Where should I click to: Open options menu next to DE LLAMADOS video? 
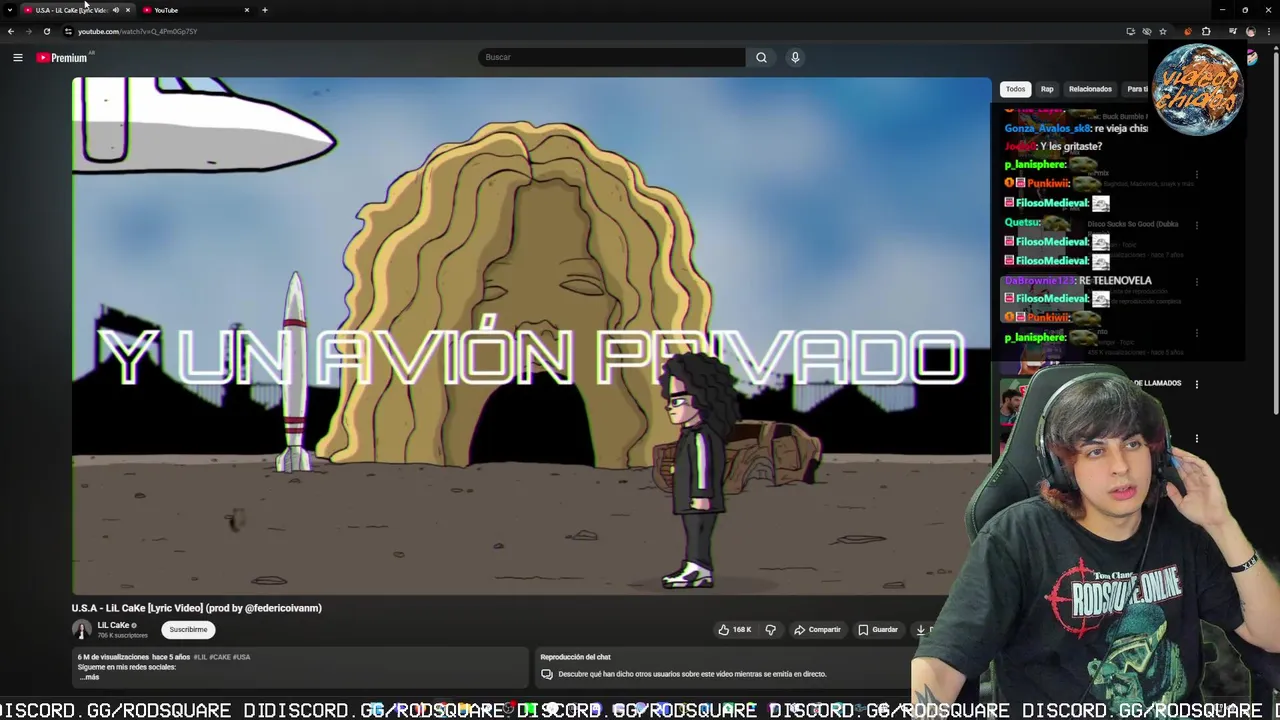(1197, 384)
